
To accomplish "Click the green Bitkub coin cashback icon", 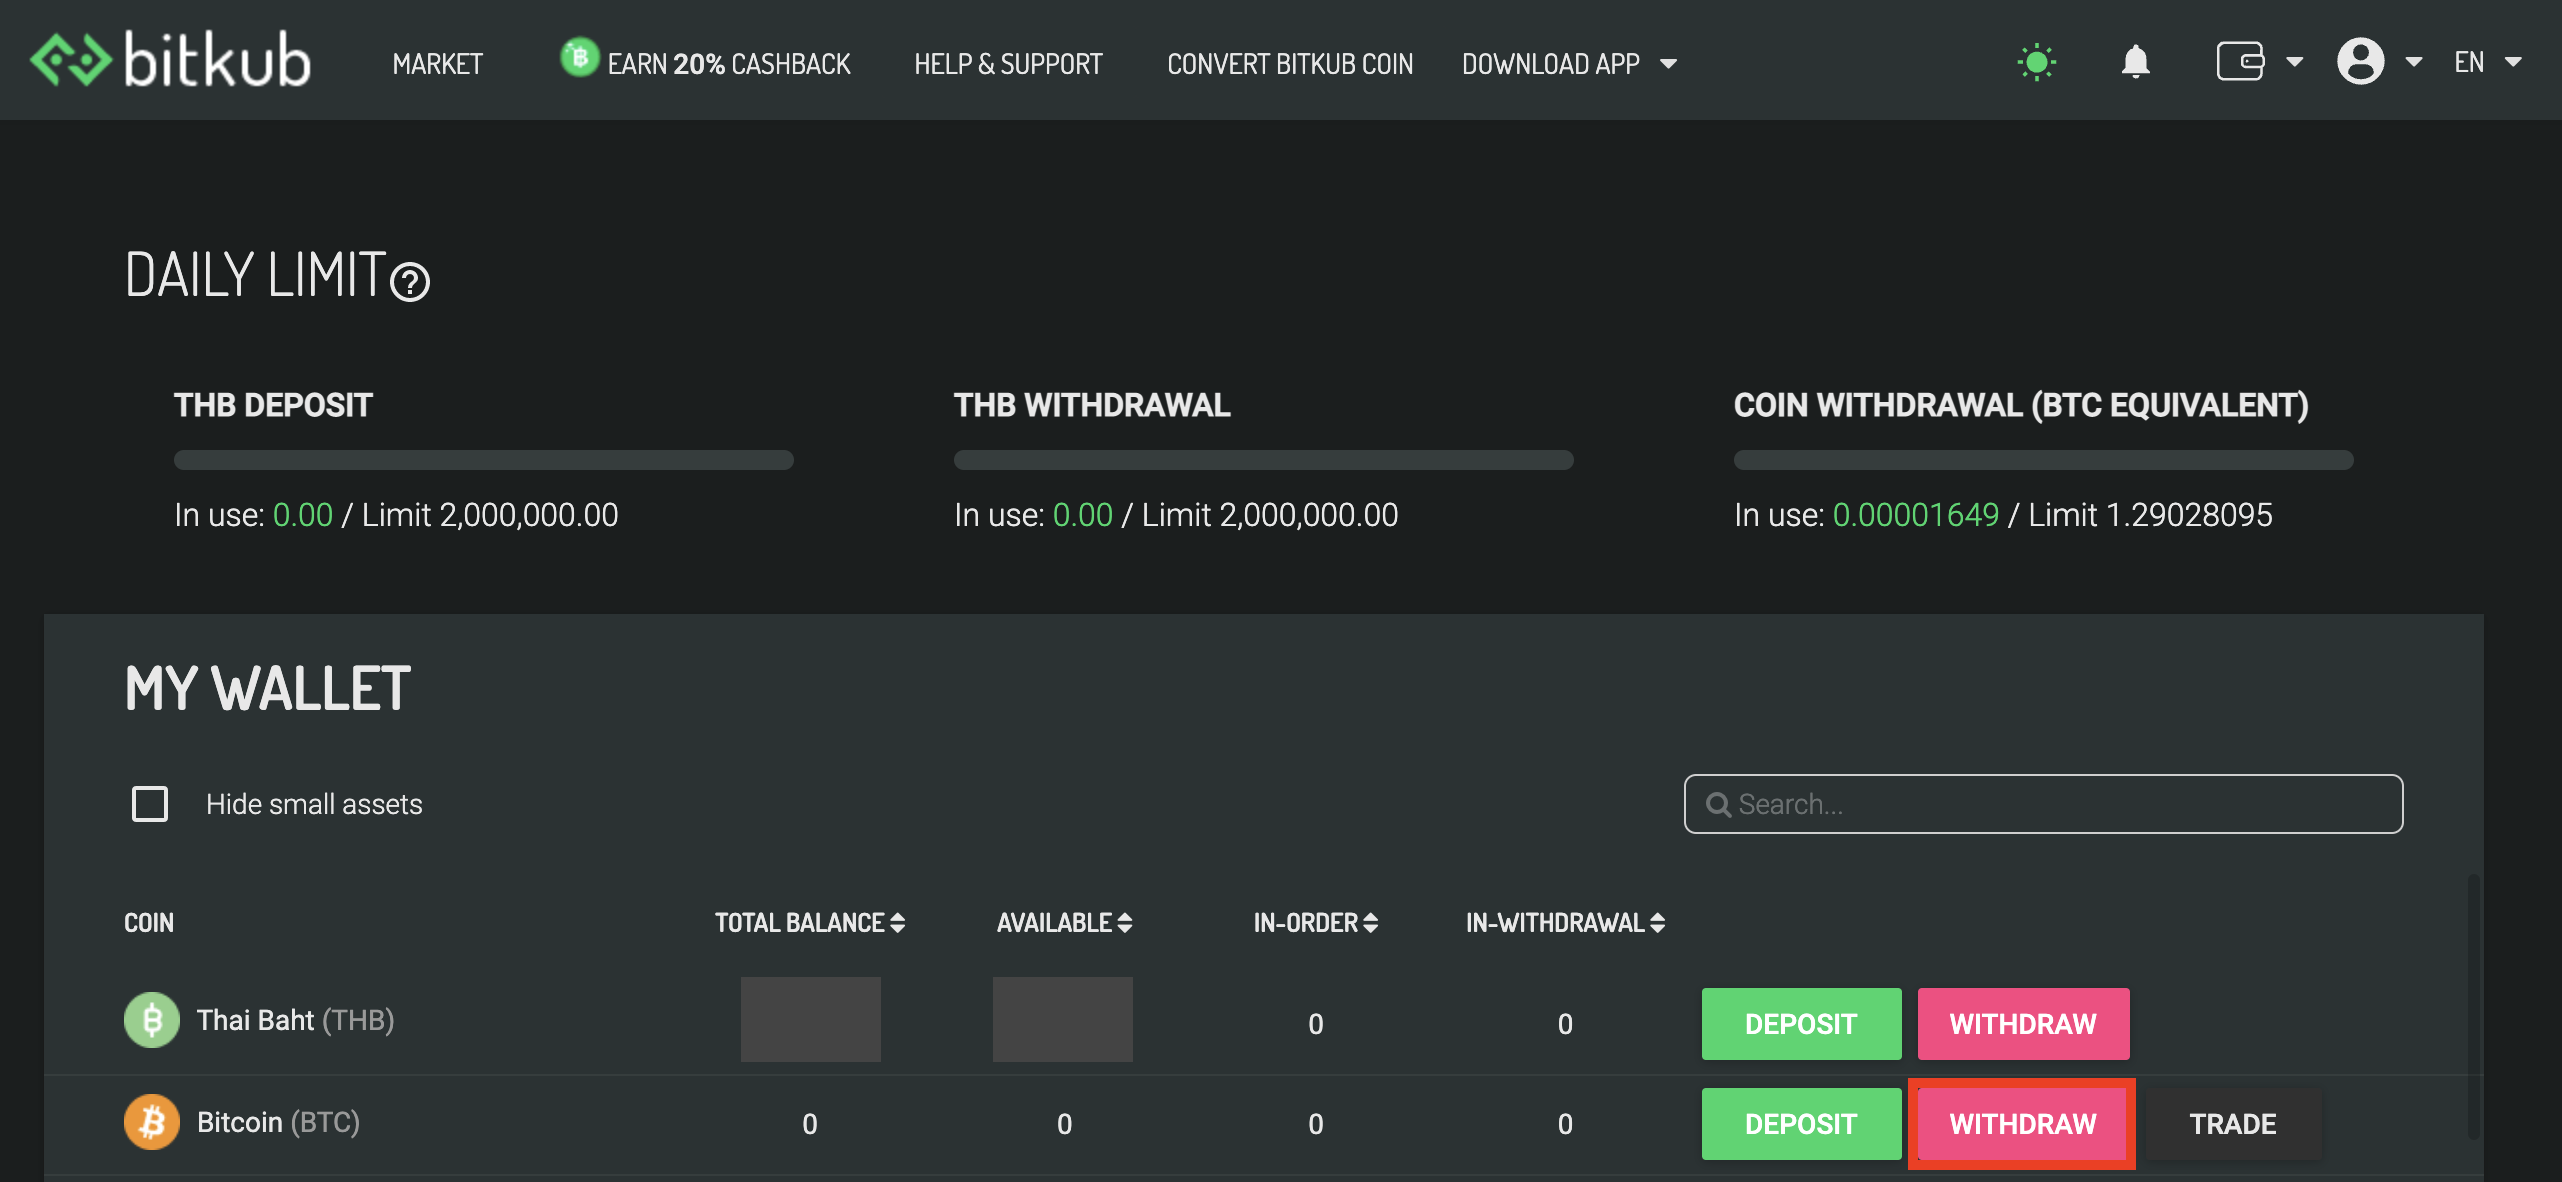I will [579, 57].
